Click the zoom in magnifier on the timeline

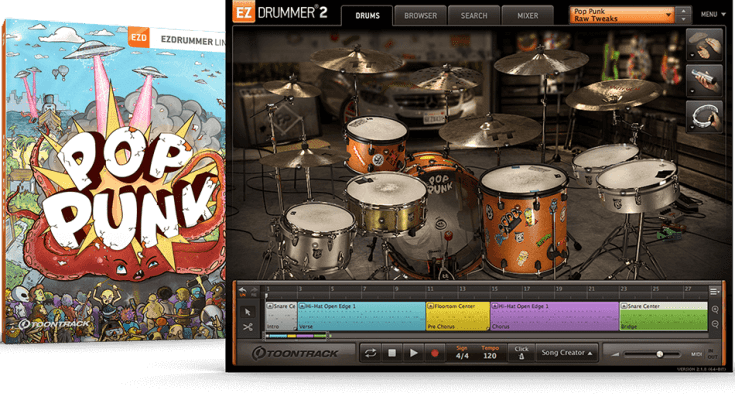coord(715,309)
